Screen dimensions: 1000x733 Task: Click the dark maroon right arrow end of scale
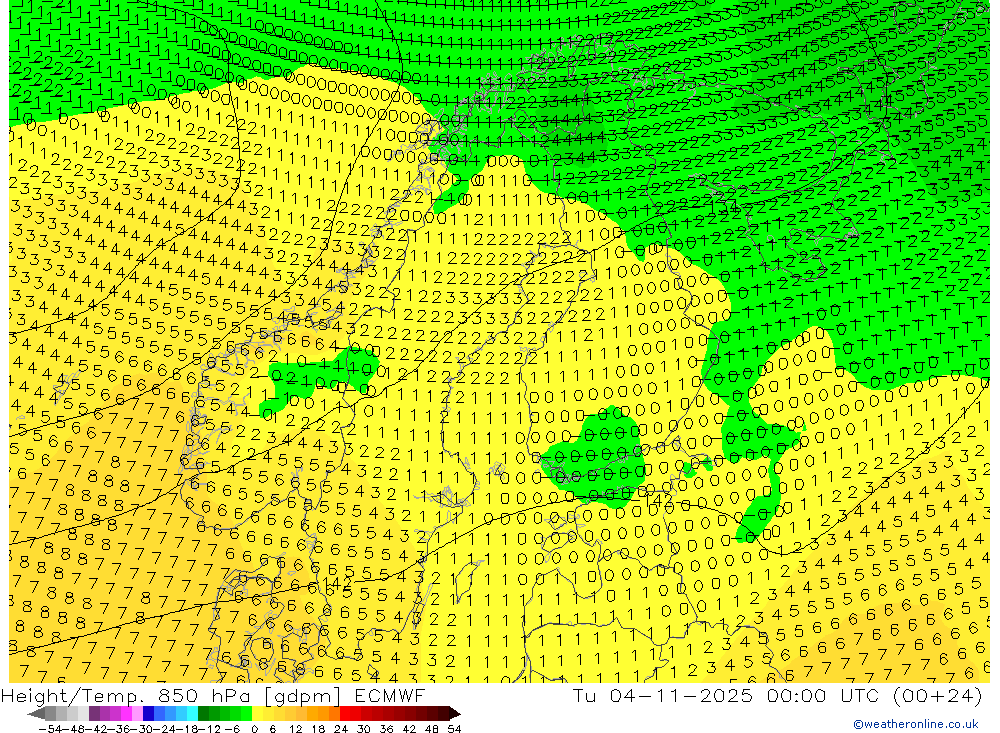point(455,713)
